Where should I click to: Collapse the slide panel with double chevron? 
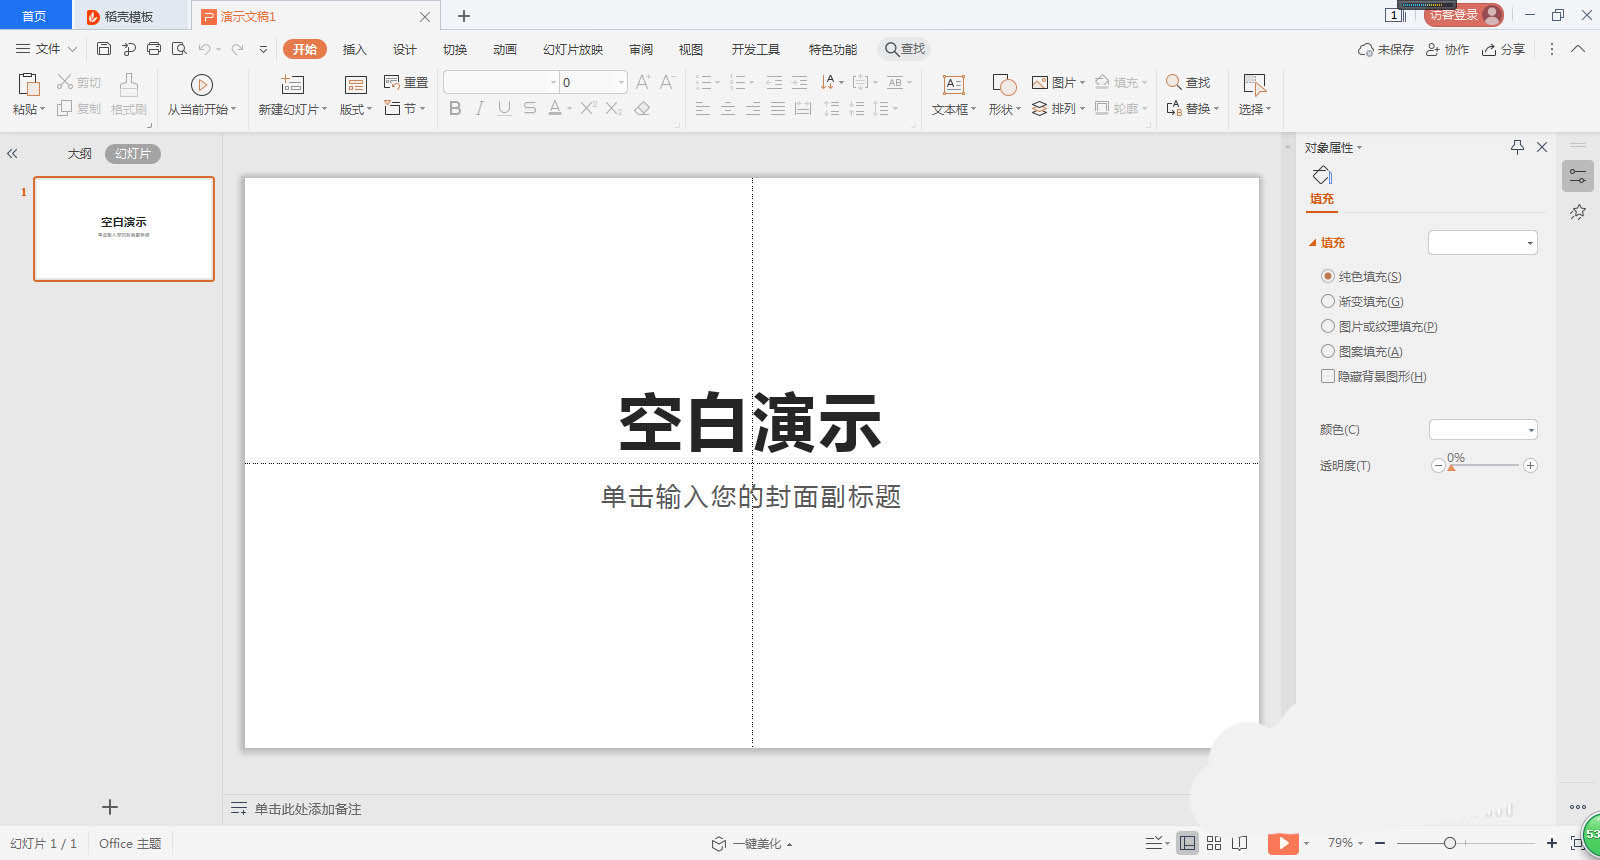[x=12, y=154]
